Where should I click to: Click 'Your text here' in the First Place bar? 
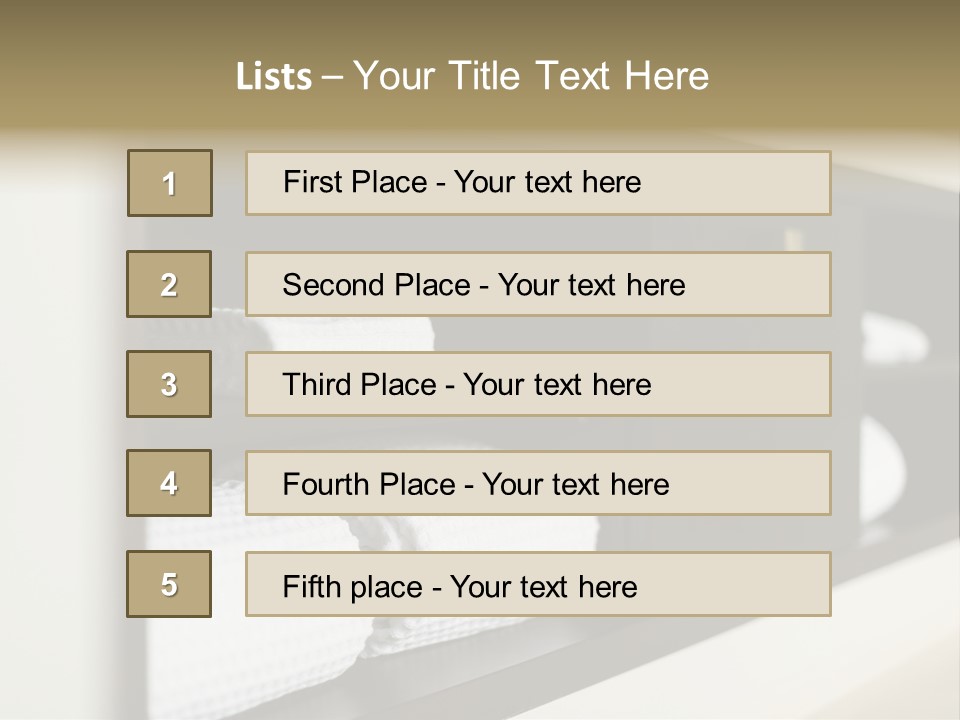[547, 182]
